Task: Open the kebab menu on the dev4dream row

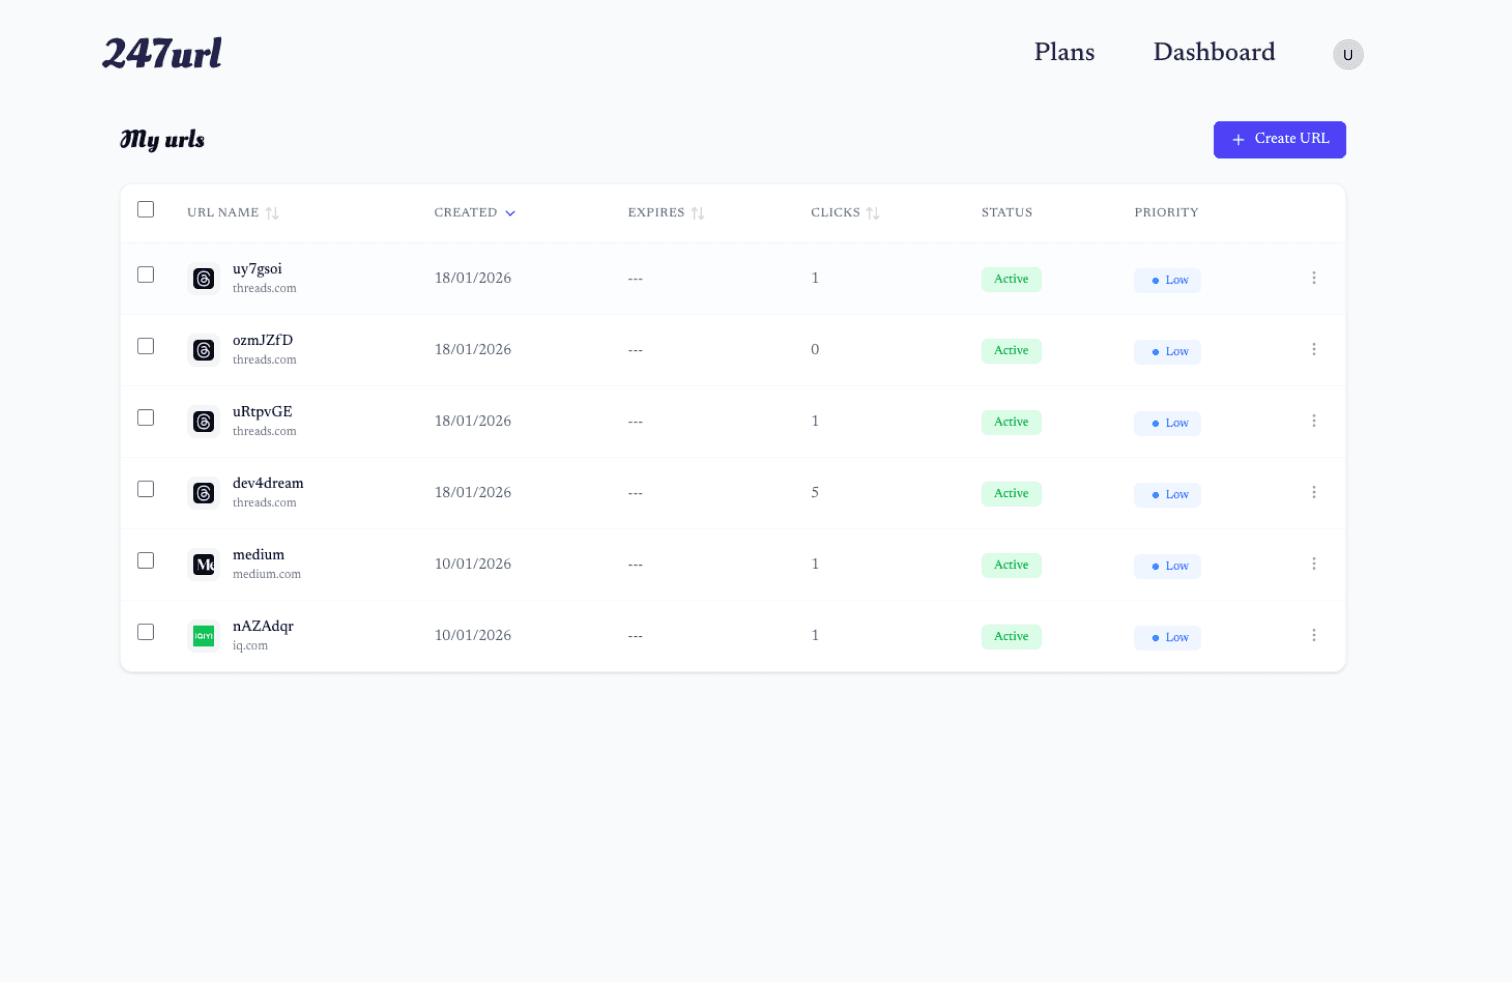Action: pos(1314,492)
